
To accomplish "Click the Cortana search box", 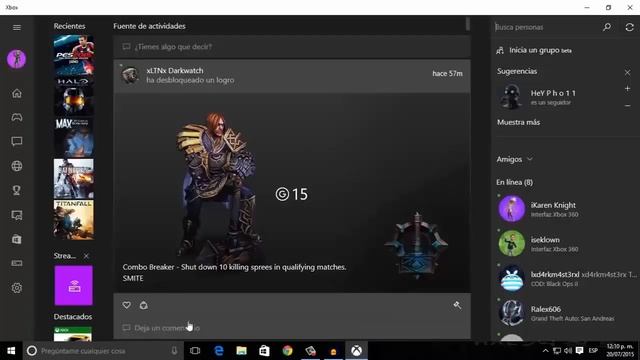I will click(x=104, y=351).
